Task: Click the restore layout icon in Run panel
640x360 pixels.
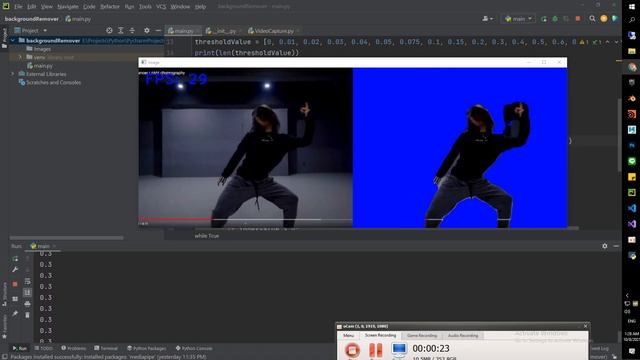Action: point(15,299)
